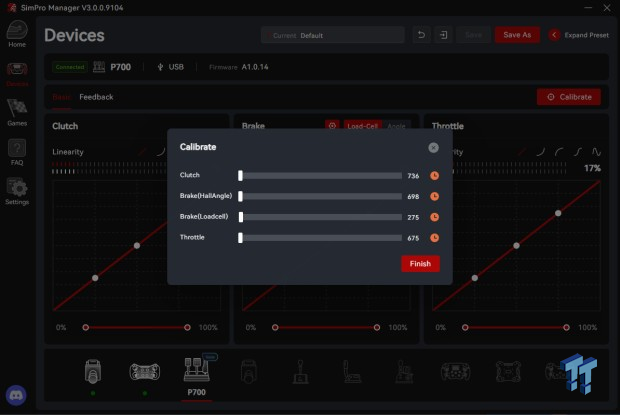620x415 pixels.
Task: Choose the Throttle convex curve icon
Action: click(x=559, y=152)
